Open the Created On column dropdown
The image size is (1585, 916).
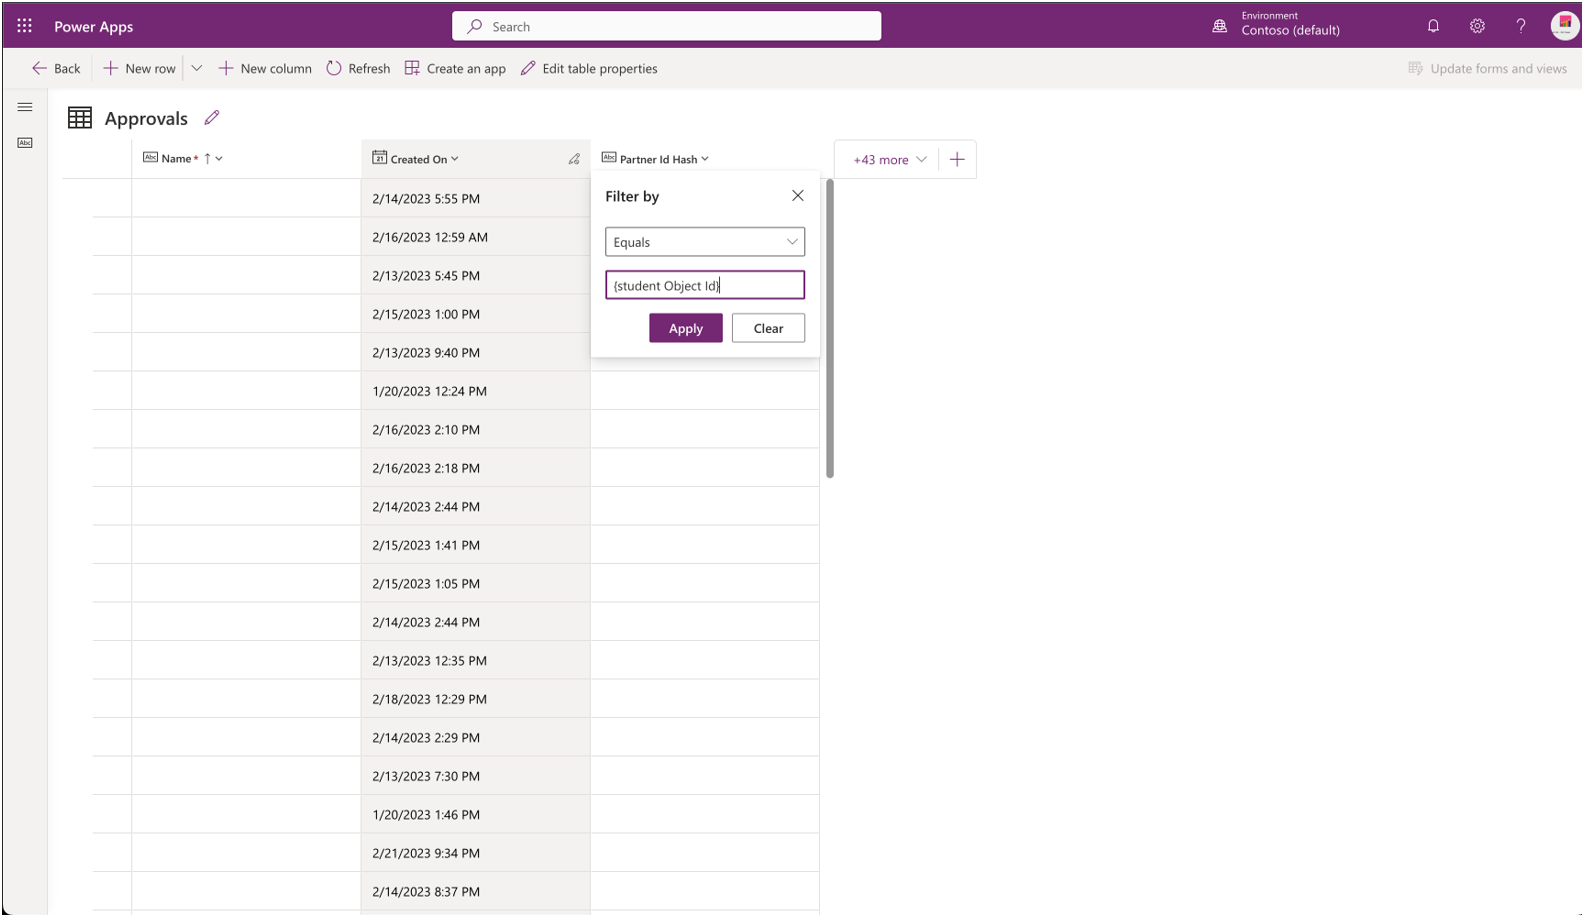[455, 159]
